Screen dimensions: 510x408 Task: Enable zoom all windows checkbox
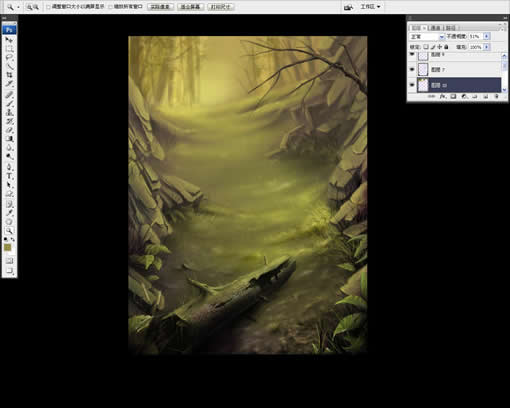(111, 7)
